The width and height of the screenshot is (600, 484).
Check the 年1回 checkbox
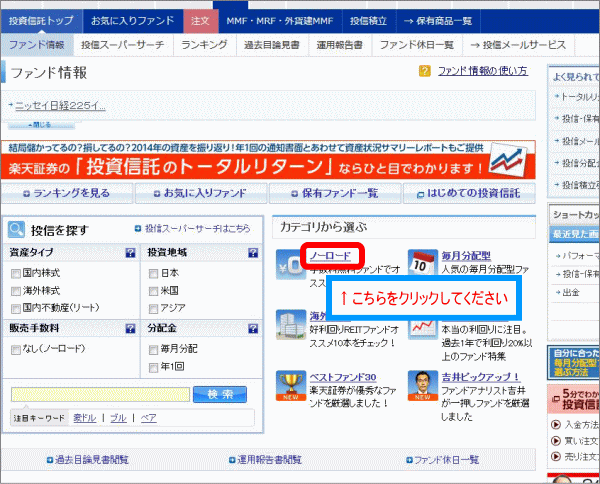click(x=153, y=368)
